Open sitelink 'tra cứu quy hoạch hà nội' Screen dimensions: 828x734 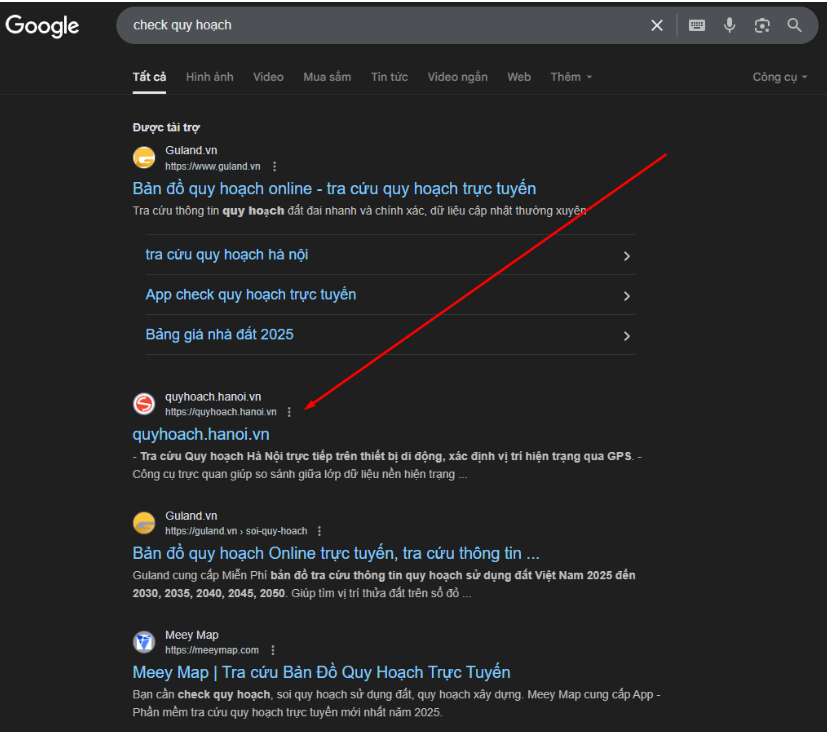point(227,255)
